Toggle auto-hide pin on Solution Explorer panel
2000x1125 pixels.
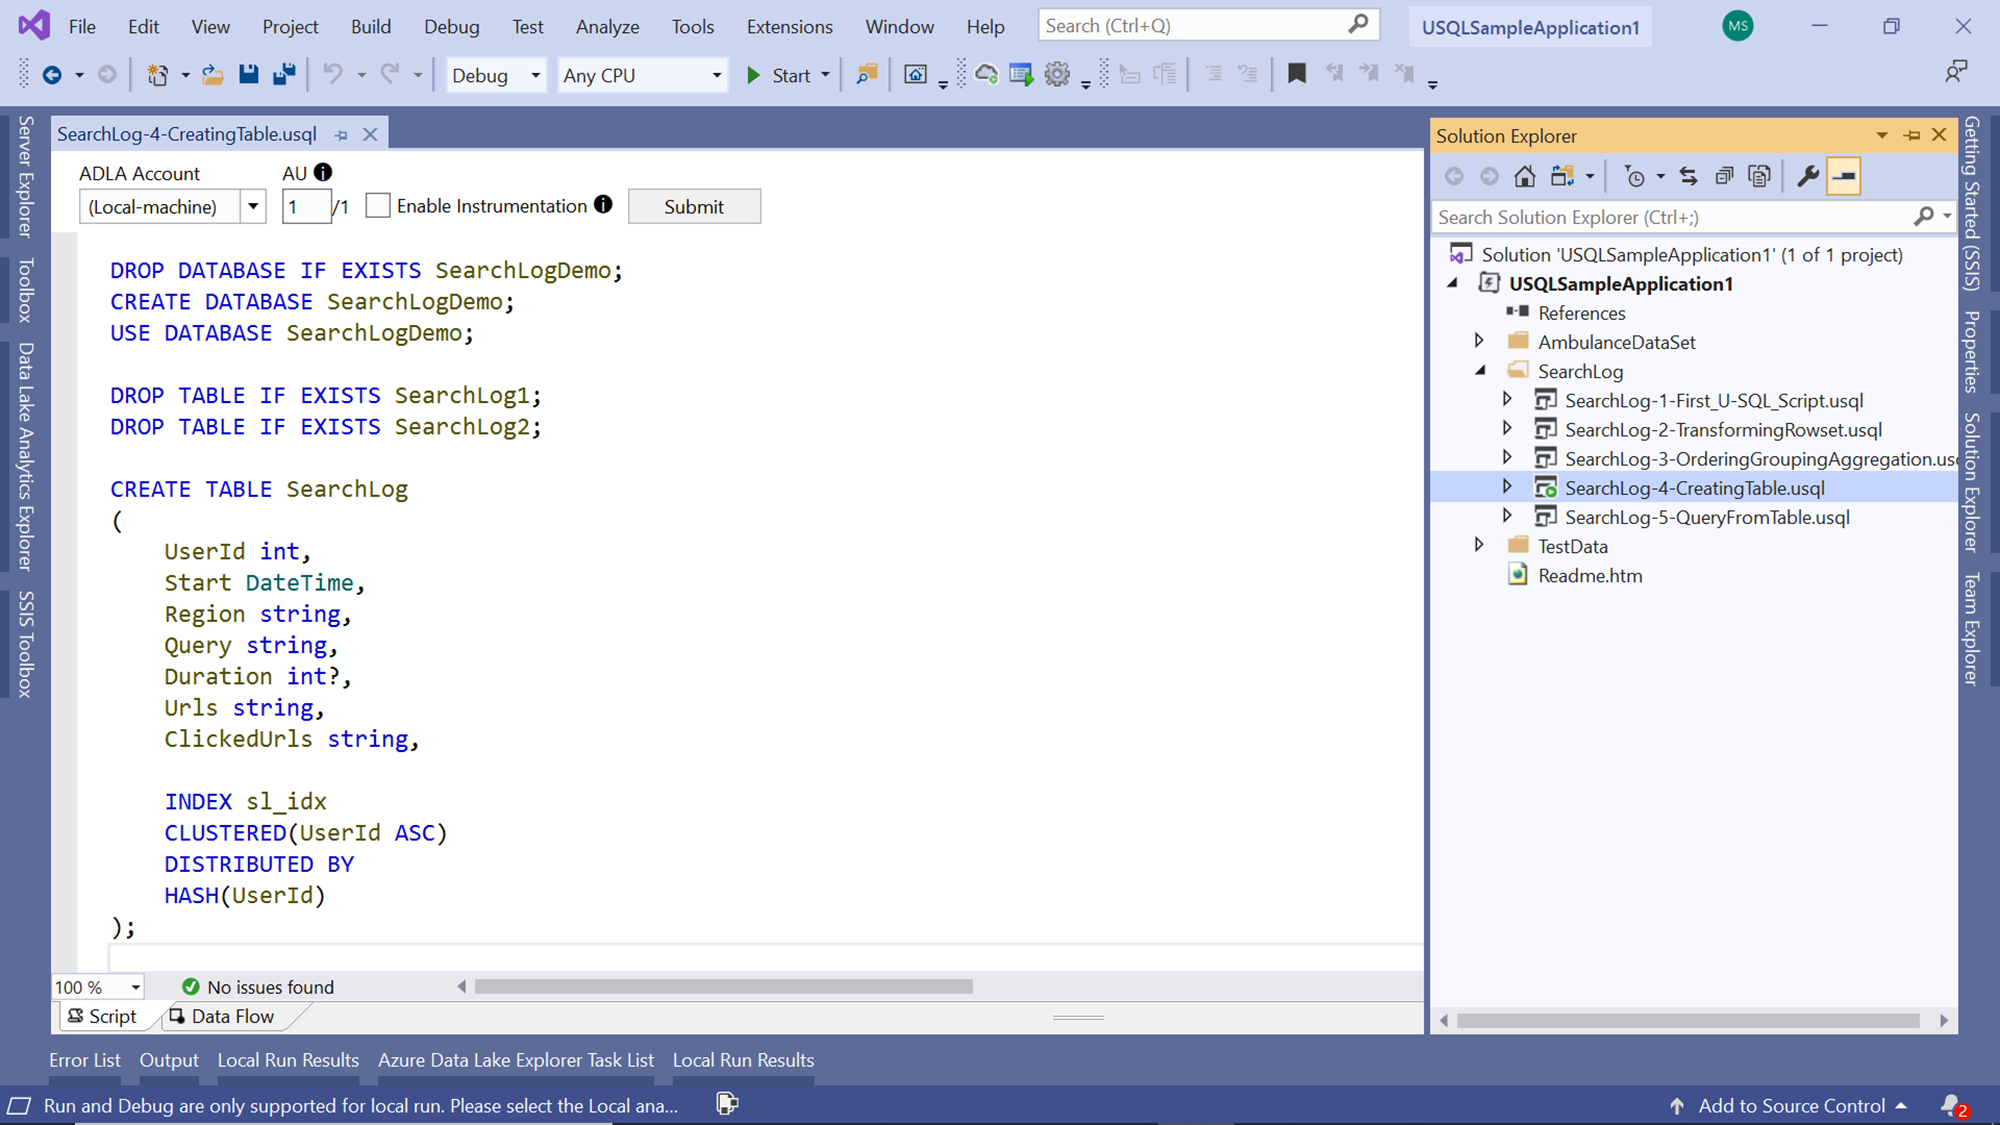(x=1911, y=135)
